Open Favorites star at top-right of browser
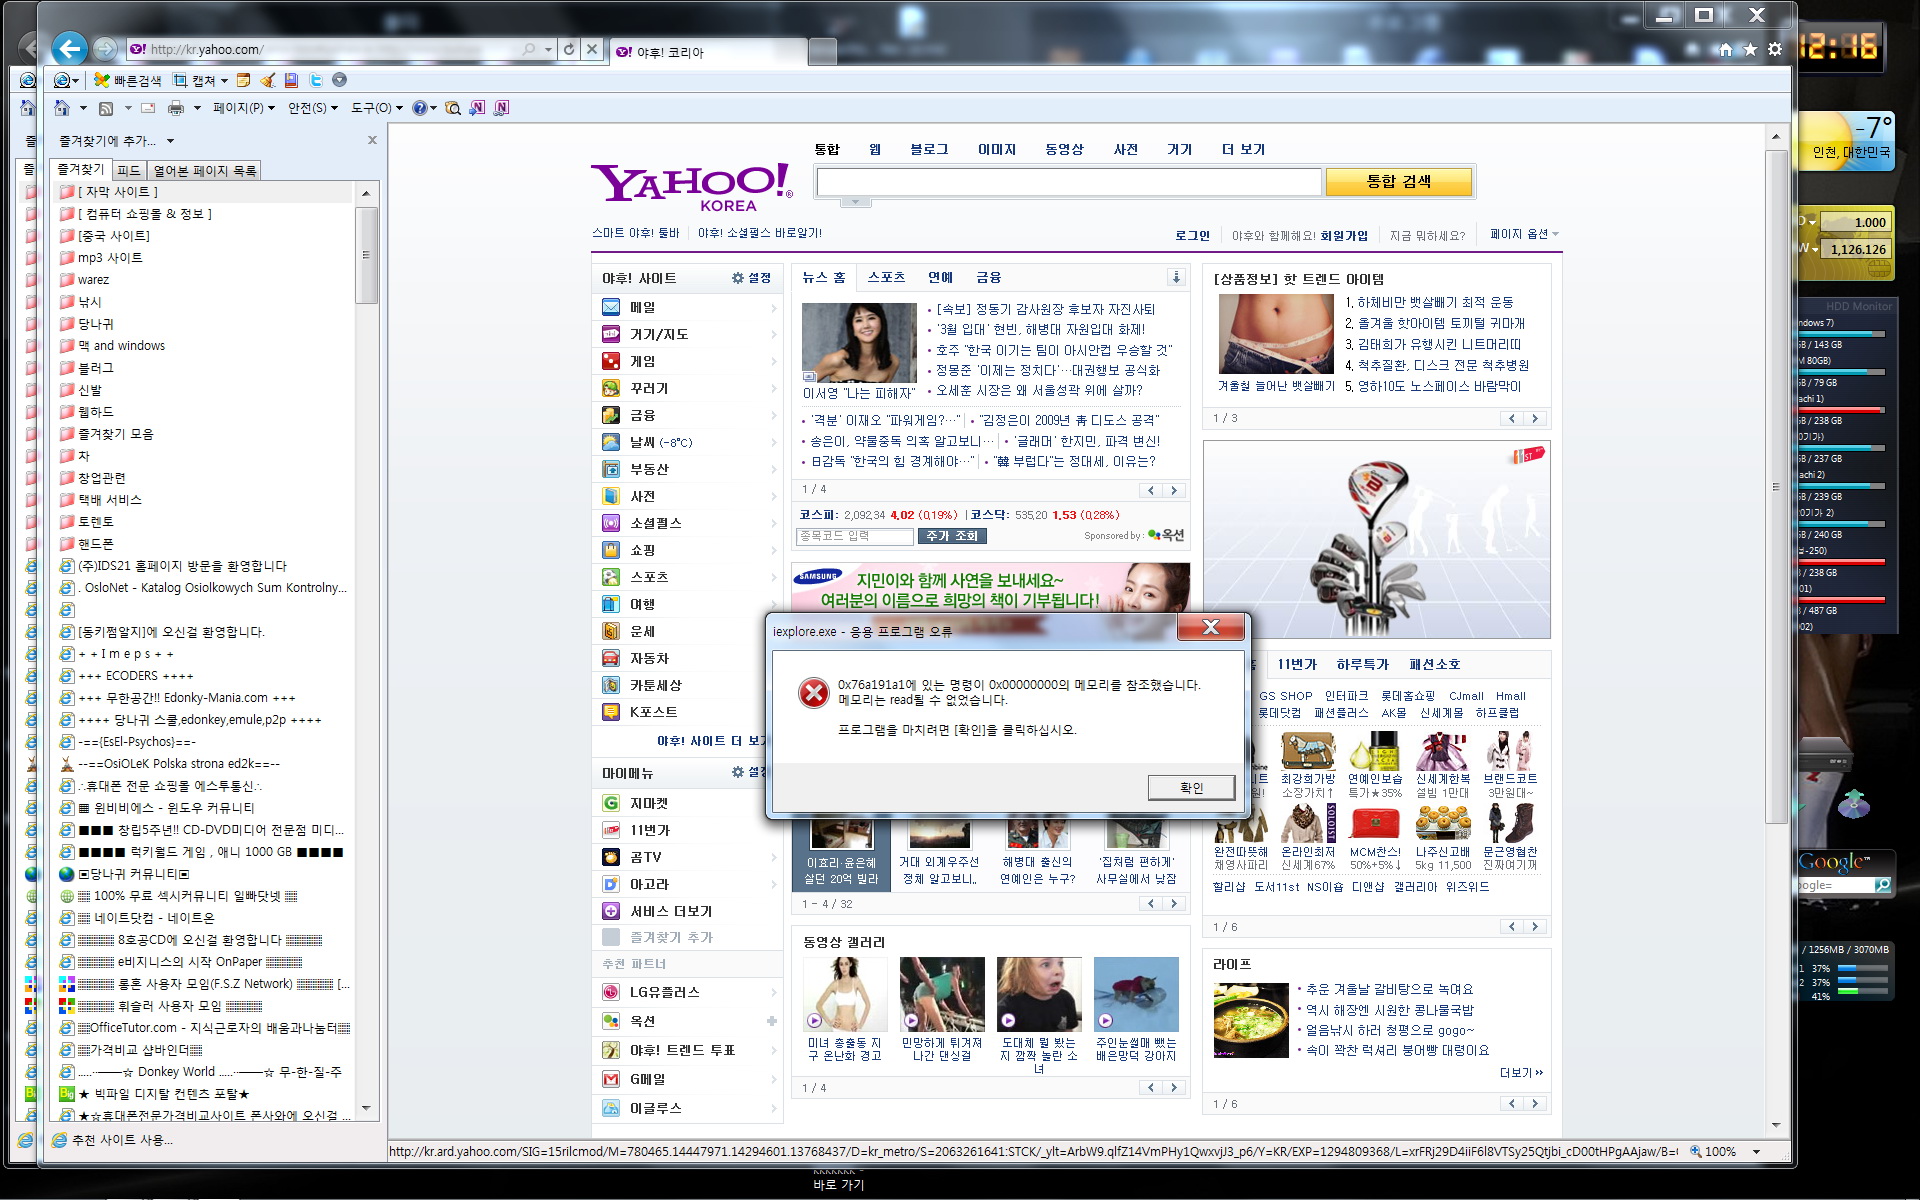 [1750, 50]
